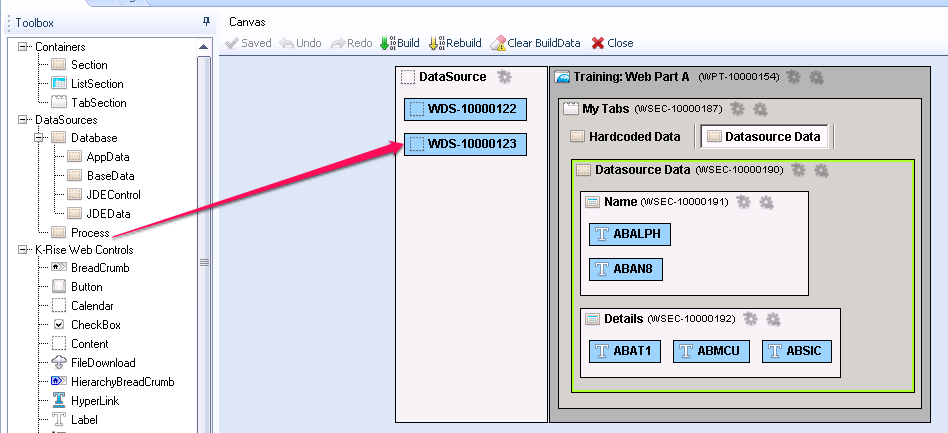Select the WDS-10000123 datasource block
Screen dimensions: 948x433
click(x=466, y=144)
